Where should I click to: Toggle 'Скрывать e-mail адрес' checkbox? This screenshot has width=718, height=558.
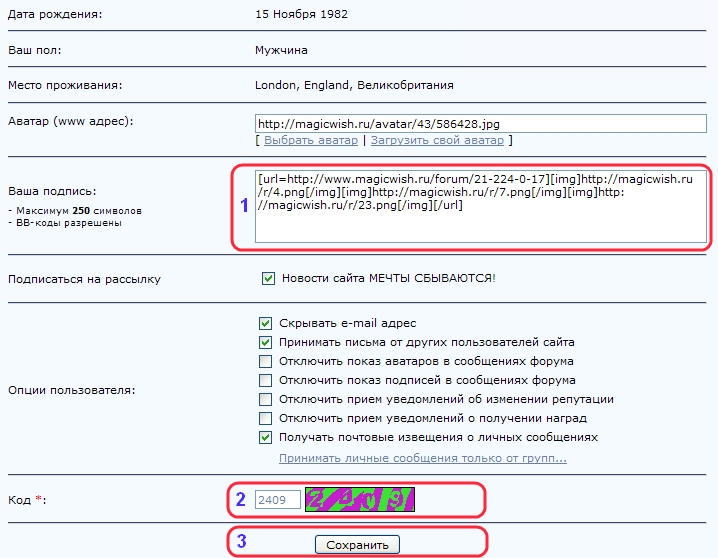pos(265,323)
